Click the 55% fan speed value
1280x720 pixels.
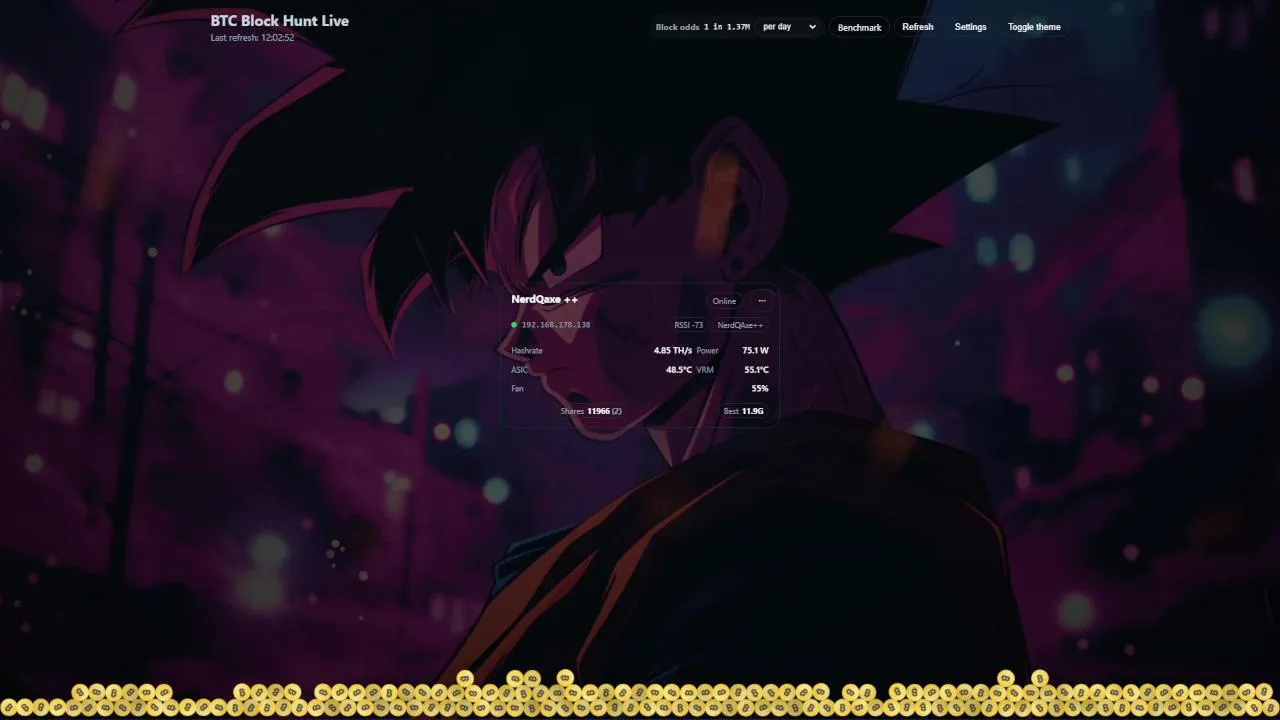pyautogui.click(x=760, y=389)
